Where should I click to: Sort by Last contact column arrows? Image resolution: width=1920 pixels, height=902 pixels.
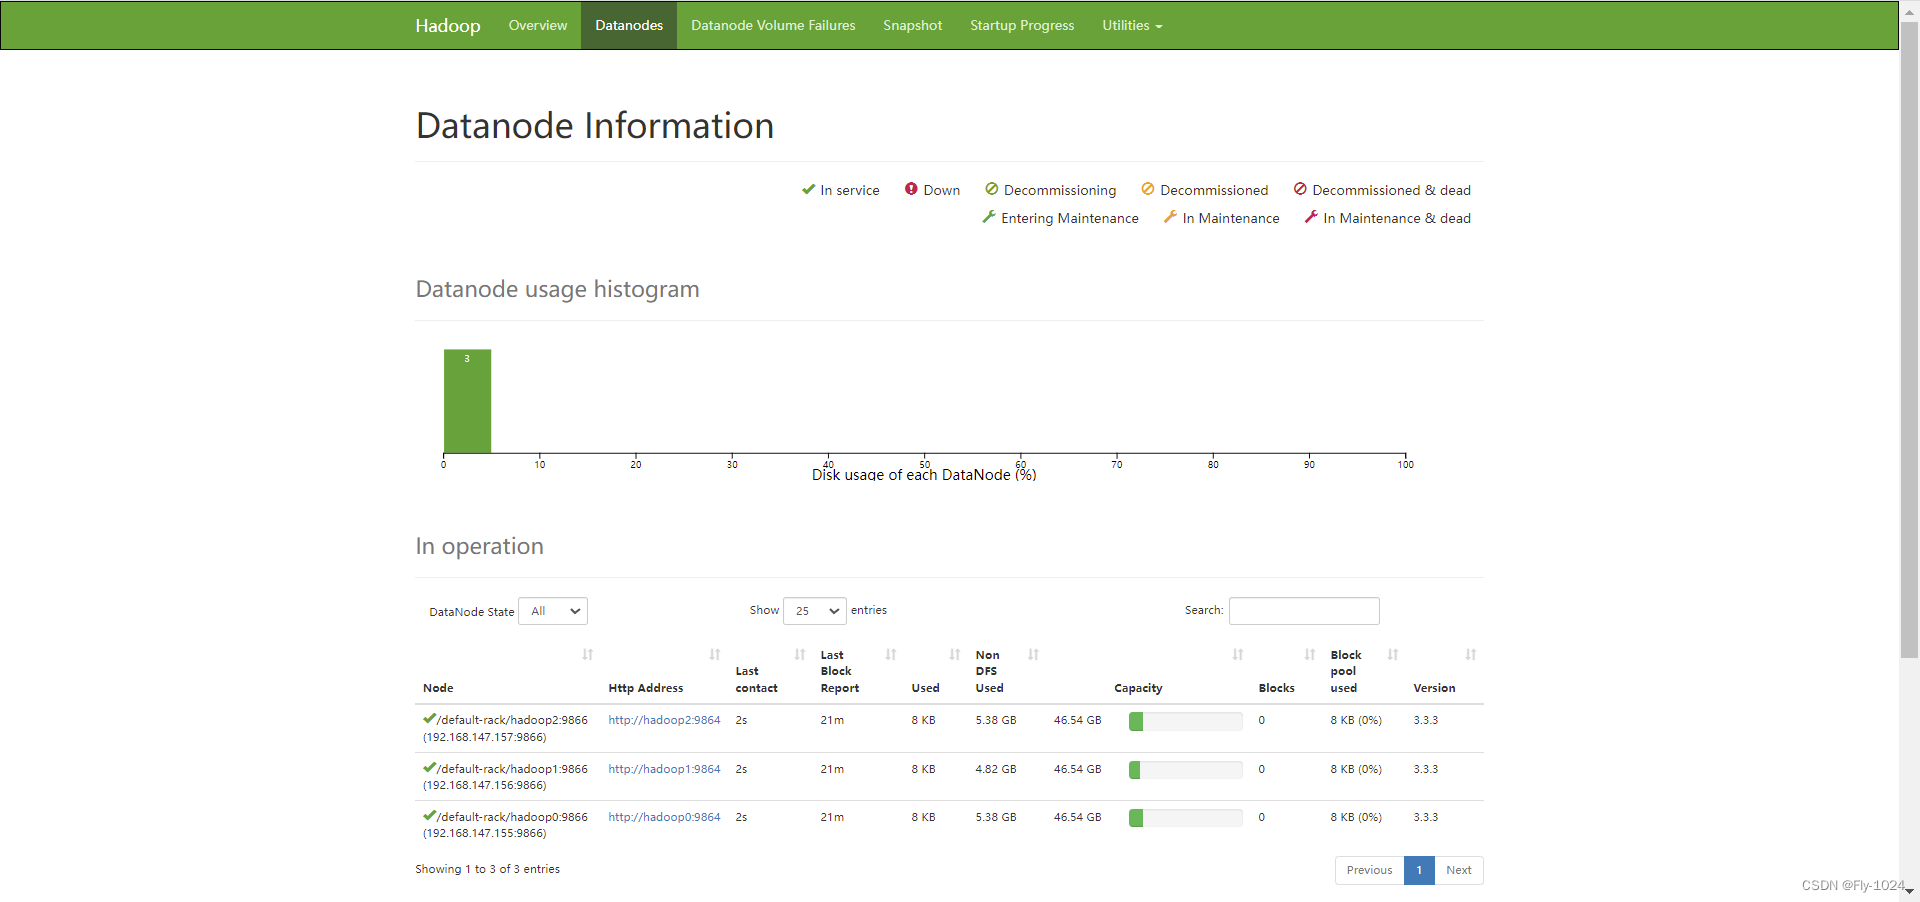(800, 655)
